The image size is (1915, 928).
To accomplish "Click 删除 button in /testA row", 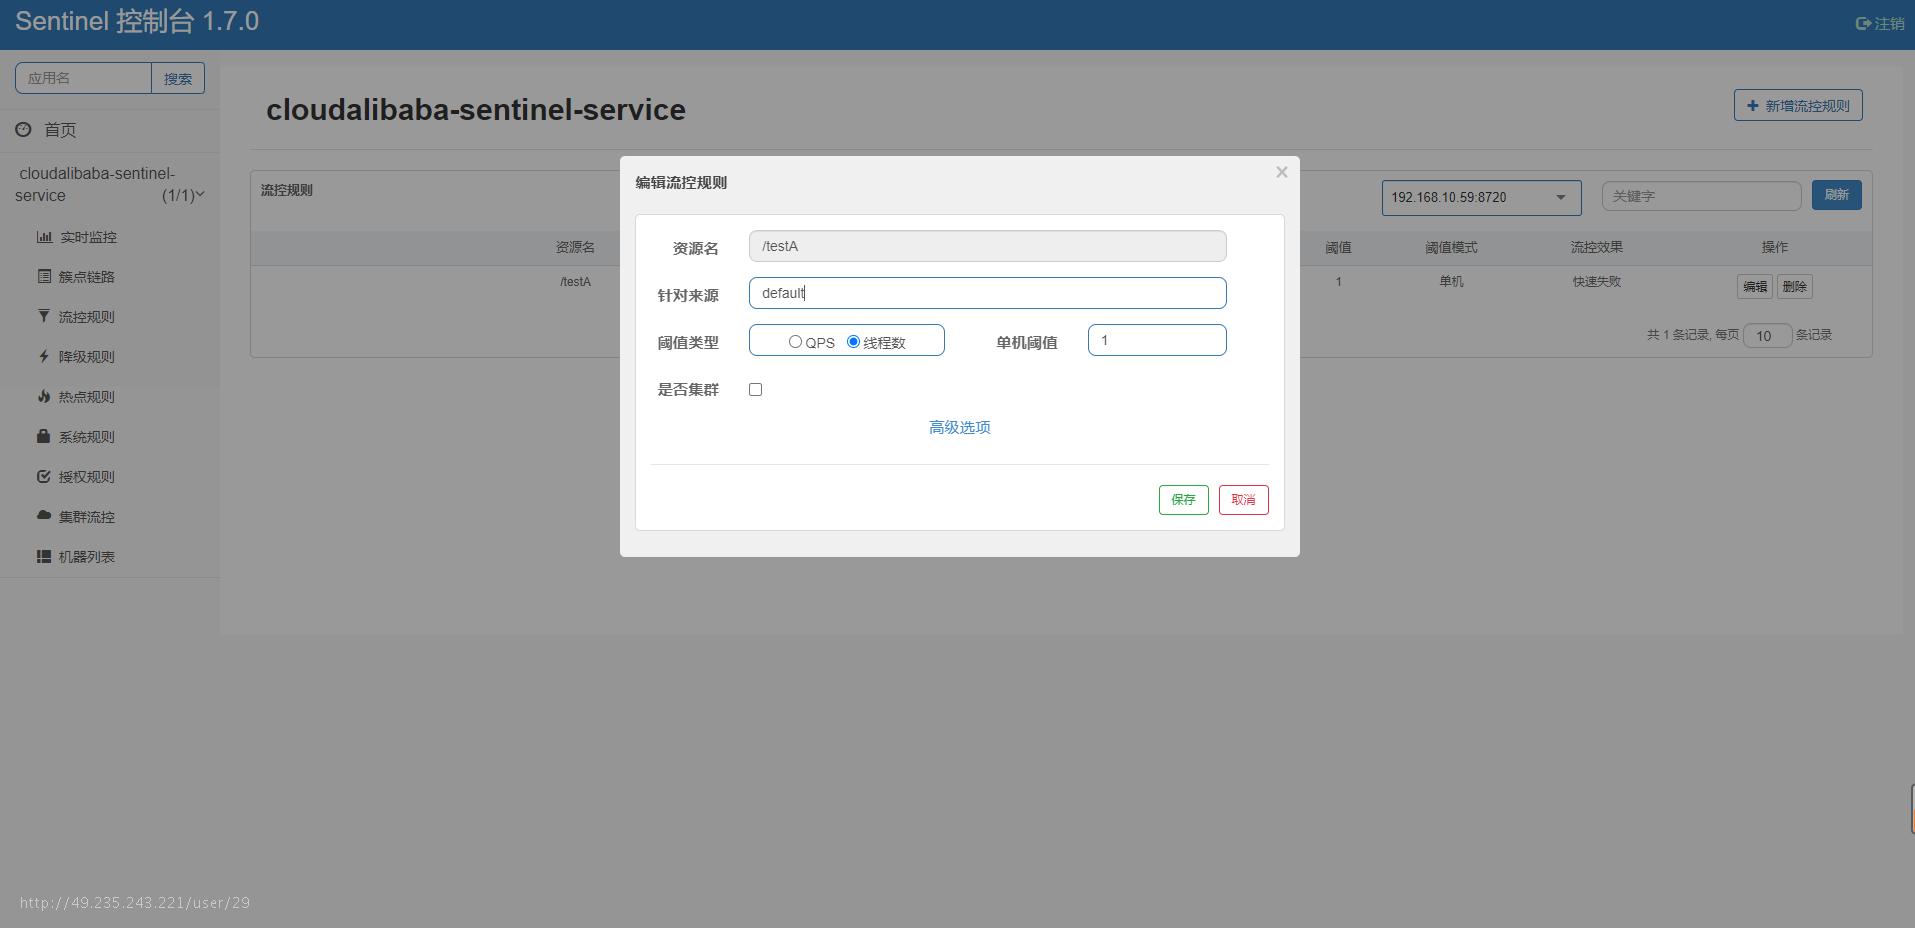I will point(1794,286).
